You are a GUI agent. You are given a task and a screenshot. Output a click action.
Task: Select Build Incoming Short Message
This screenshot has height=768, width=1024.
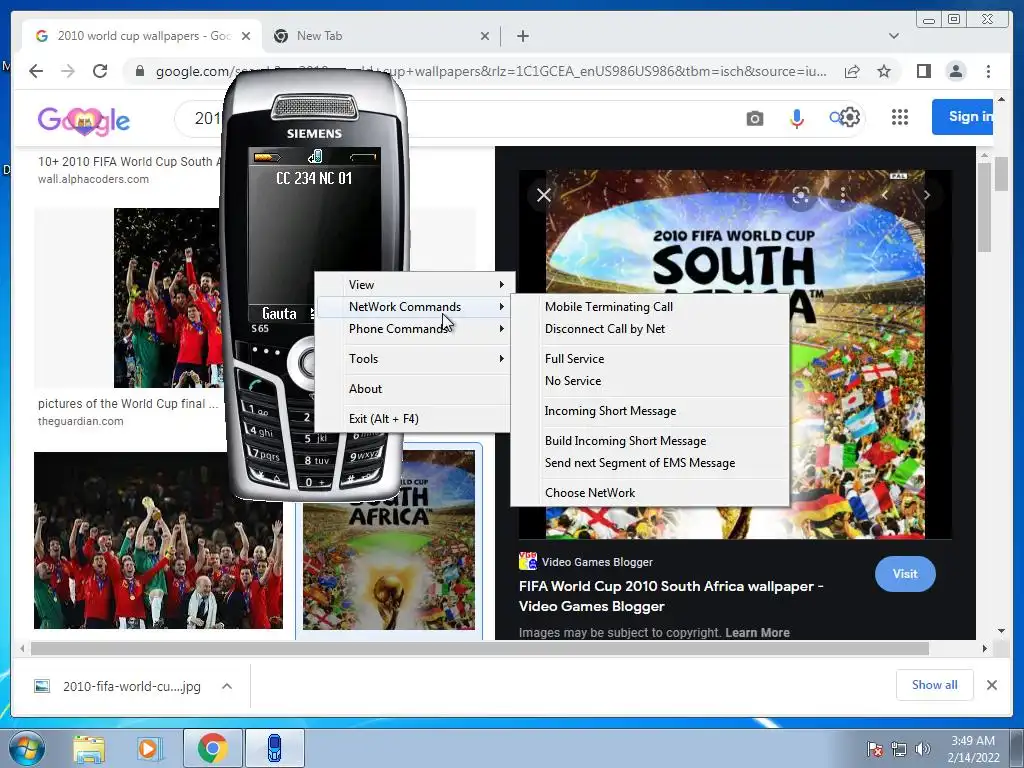[x=650, y=441]
